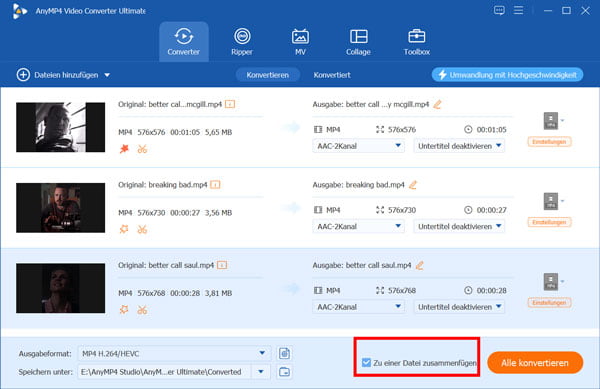Click Alle konvertieren button
This screenshot has height=389, width=600.
pos(535,363)
